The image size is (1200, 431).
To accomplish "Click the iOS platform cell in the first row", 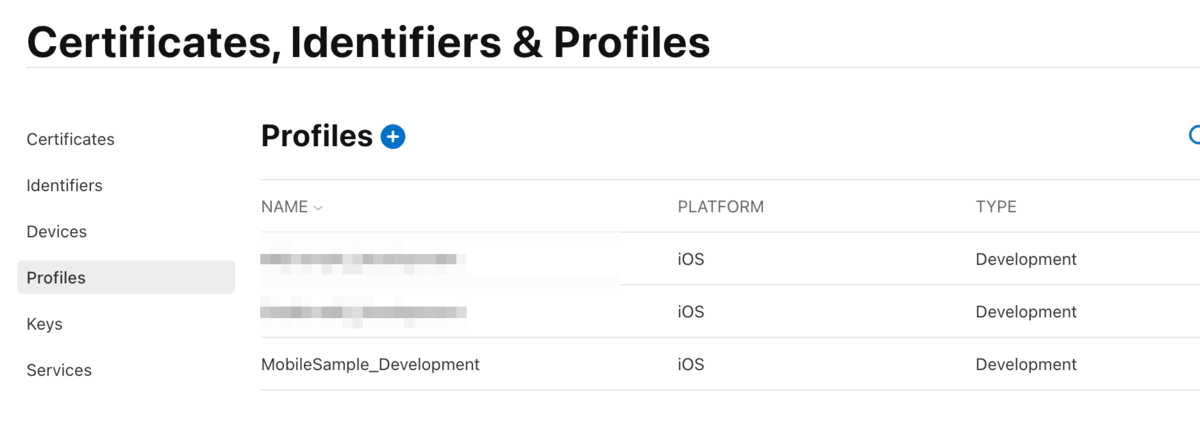I will [x=690, y=259].
